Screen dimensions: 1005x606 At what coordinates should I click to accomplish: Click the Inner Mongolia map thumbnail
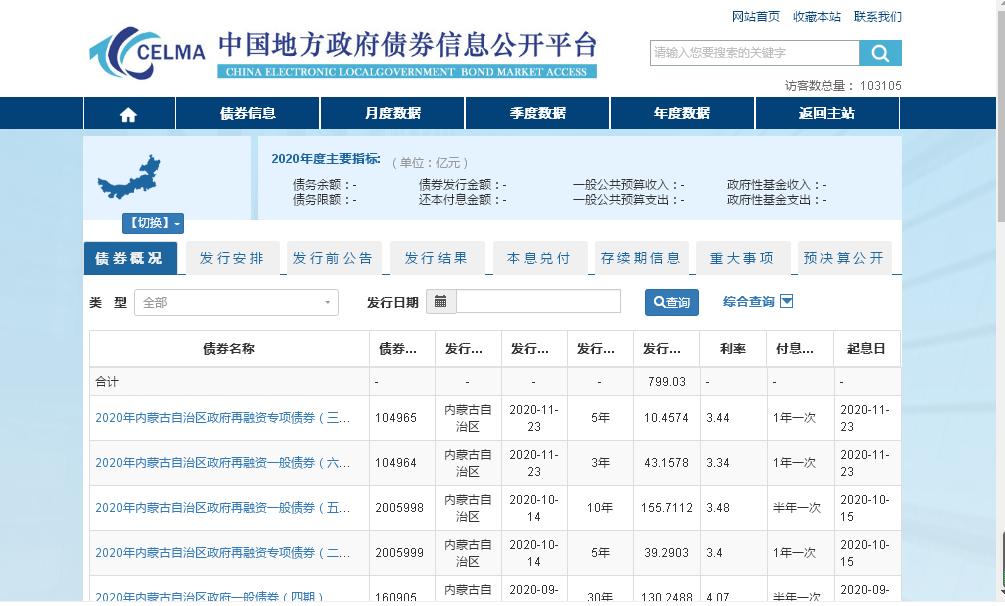pos(129,178)
